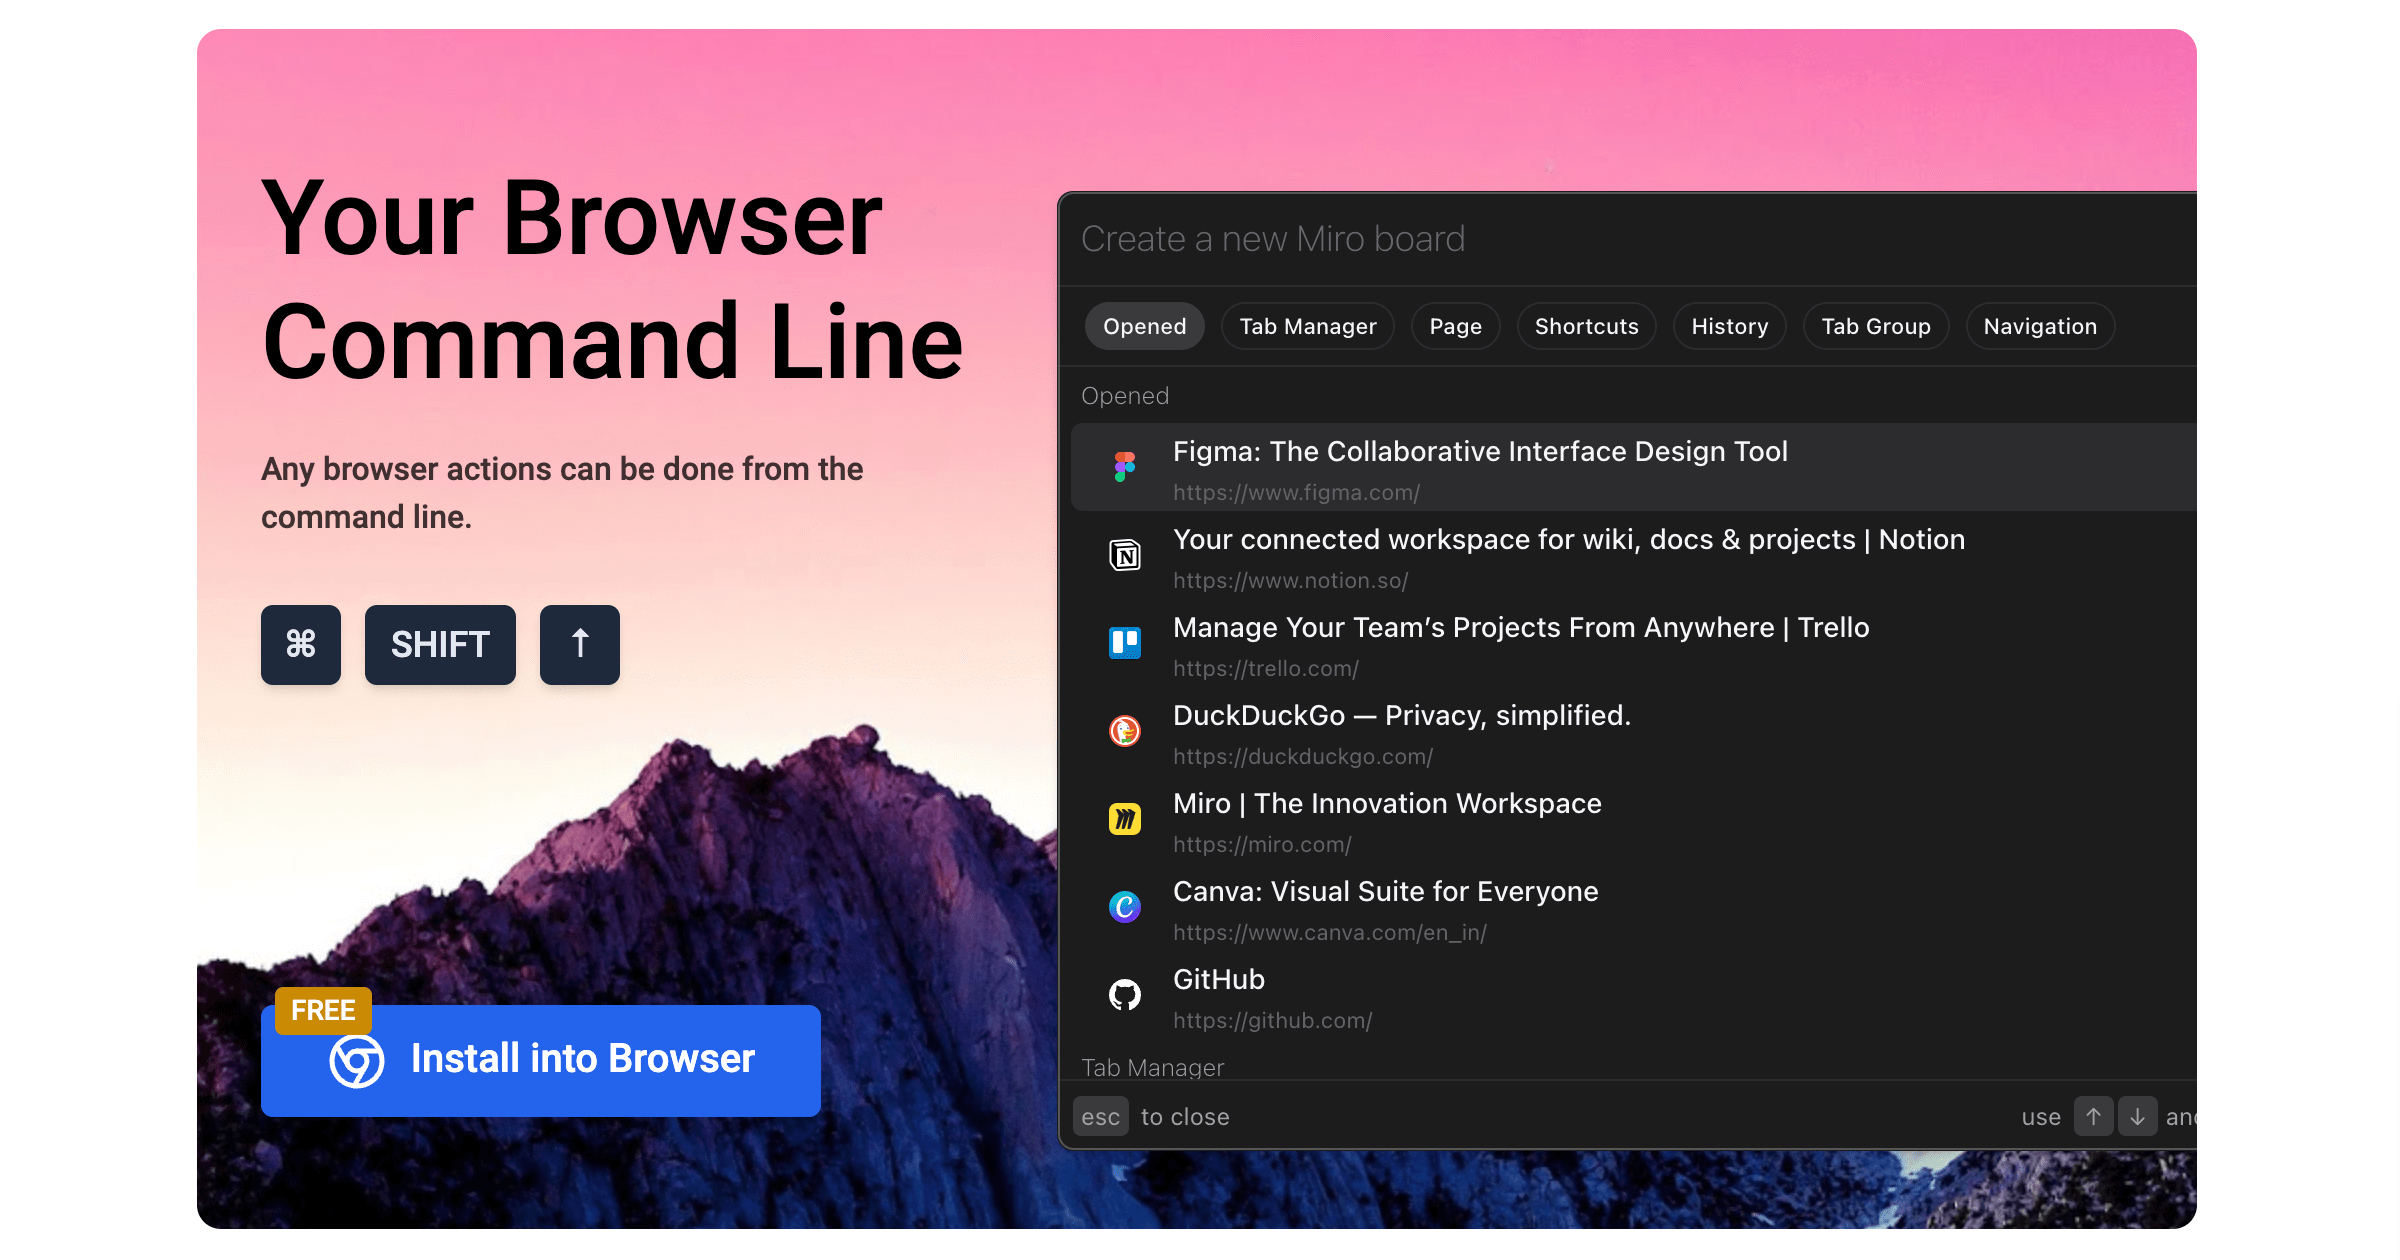This screenshot has height=1260, width=2400.
Task: Click the GitHub icon
Action: point(1124,996)
